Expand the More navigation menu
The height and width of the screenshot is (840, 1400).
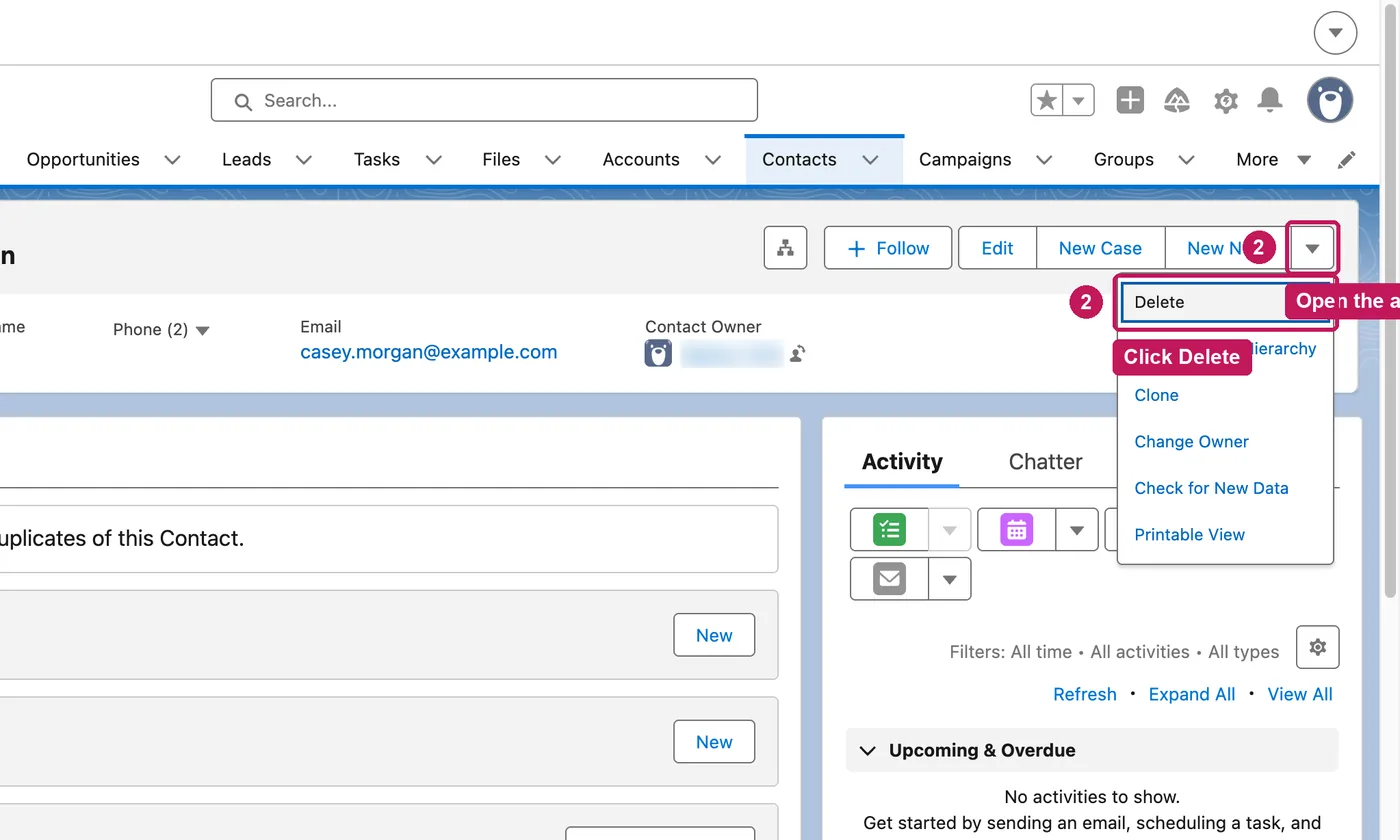(1273, 160)
